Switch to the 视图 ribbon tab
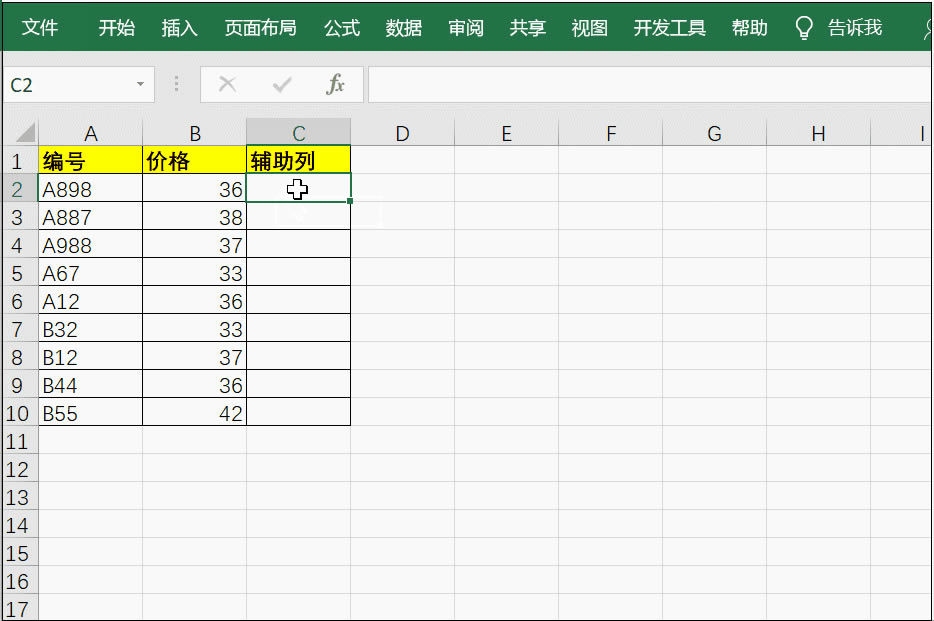Image resolution: width=934 pixels, height=621 pixels. click(588, 28)
